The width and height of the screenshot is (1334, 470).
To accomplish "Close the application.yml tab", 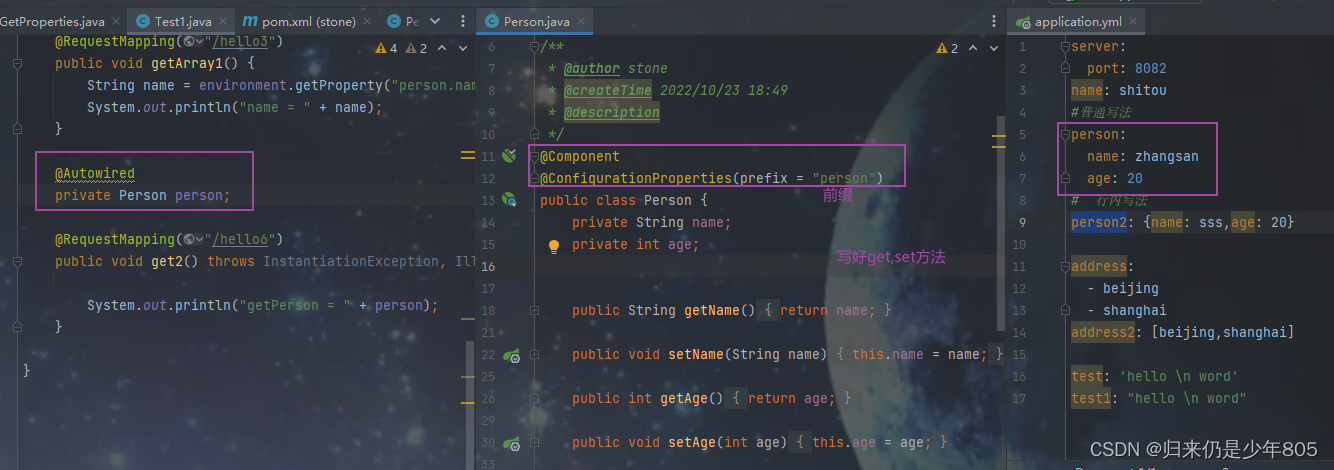I will 1135,21.
